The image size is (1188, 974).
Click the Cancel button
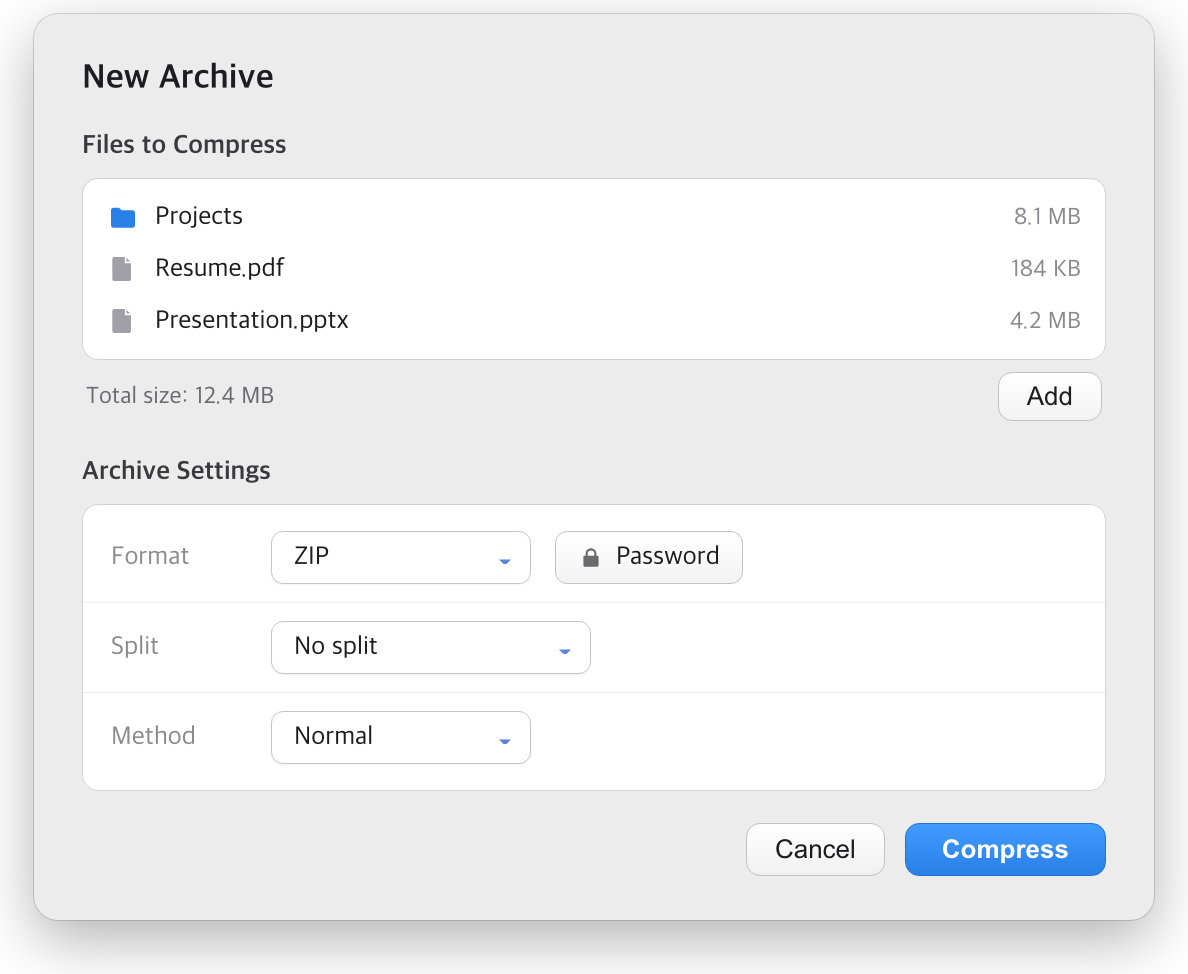(x=815, y=849)
